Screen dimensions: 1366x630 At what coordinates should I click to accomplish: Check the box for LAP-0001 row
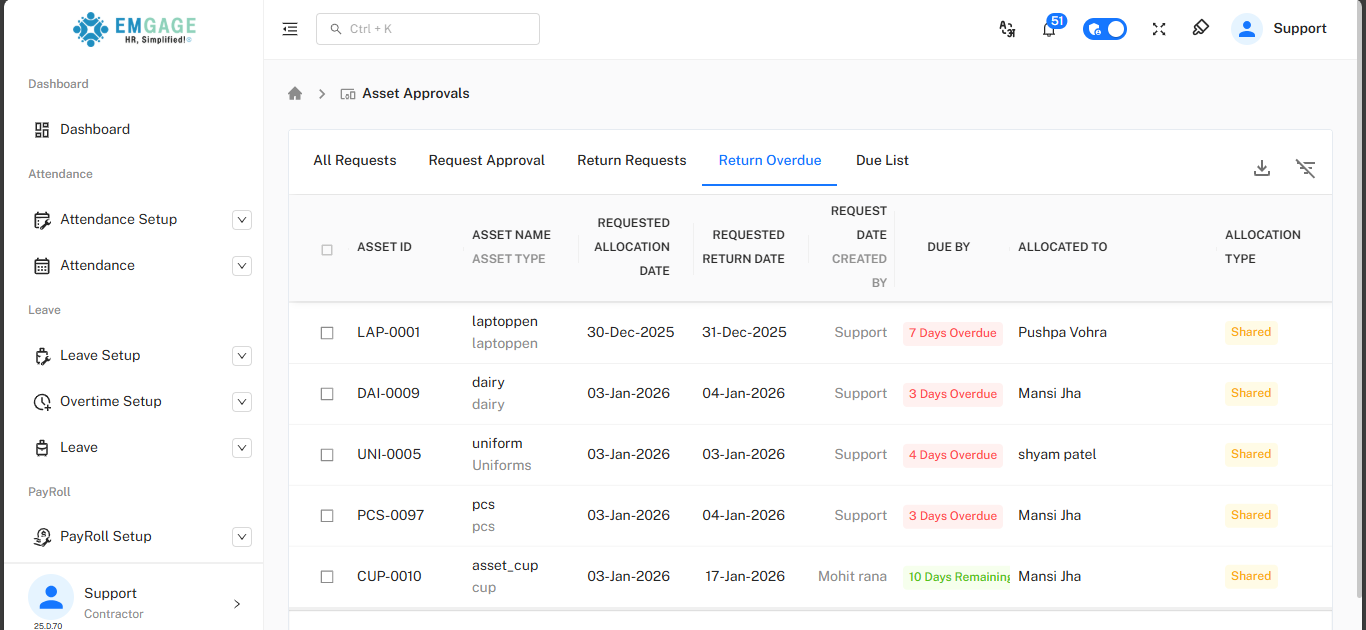[327, 333]
